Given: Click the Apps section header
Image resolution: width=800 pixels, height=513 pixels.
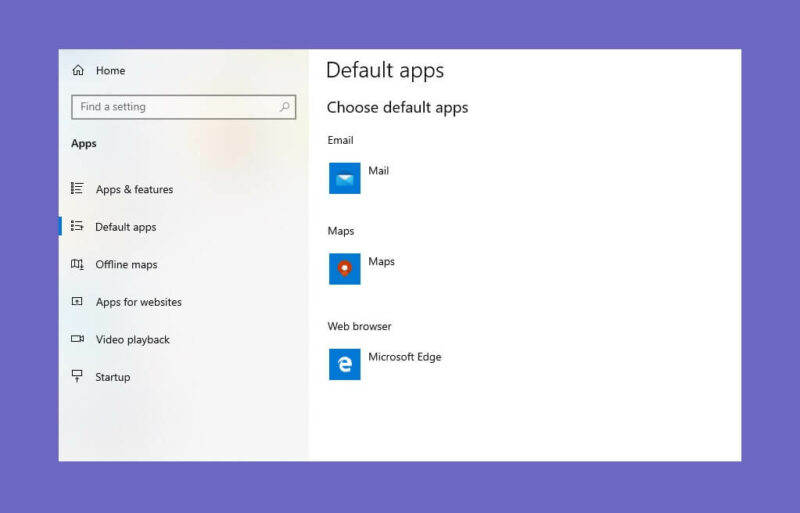Looking at the screenshot, I should (x=84, y=143).
